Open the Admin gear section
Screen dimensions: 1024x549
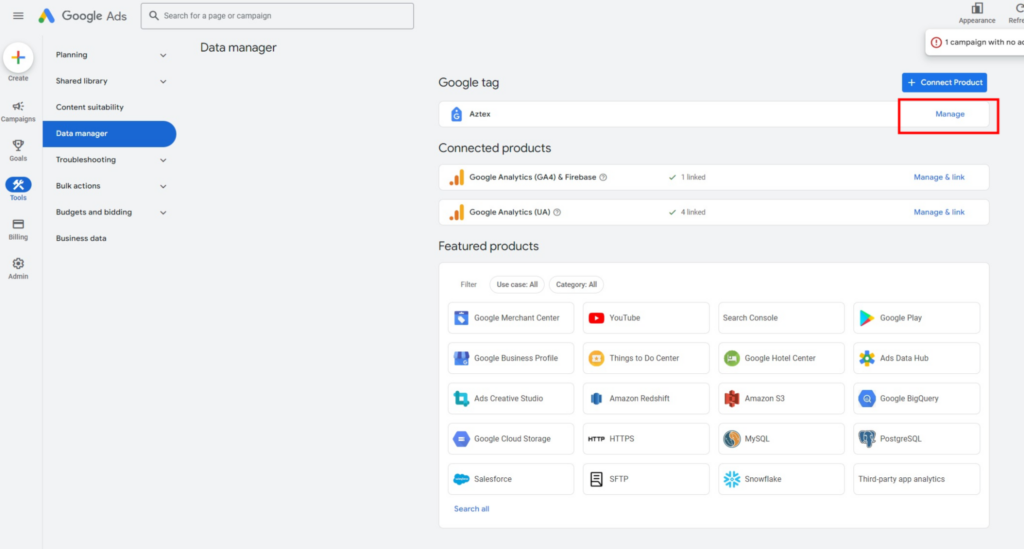point(18,268)
